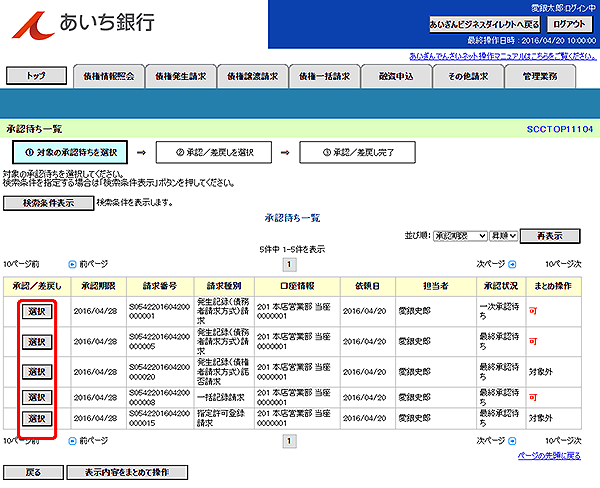This screenshot has height=488, width=600.
Task: Click the 前ページ arrow icon above the table
Action: 72,264
